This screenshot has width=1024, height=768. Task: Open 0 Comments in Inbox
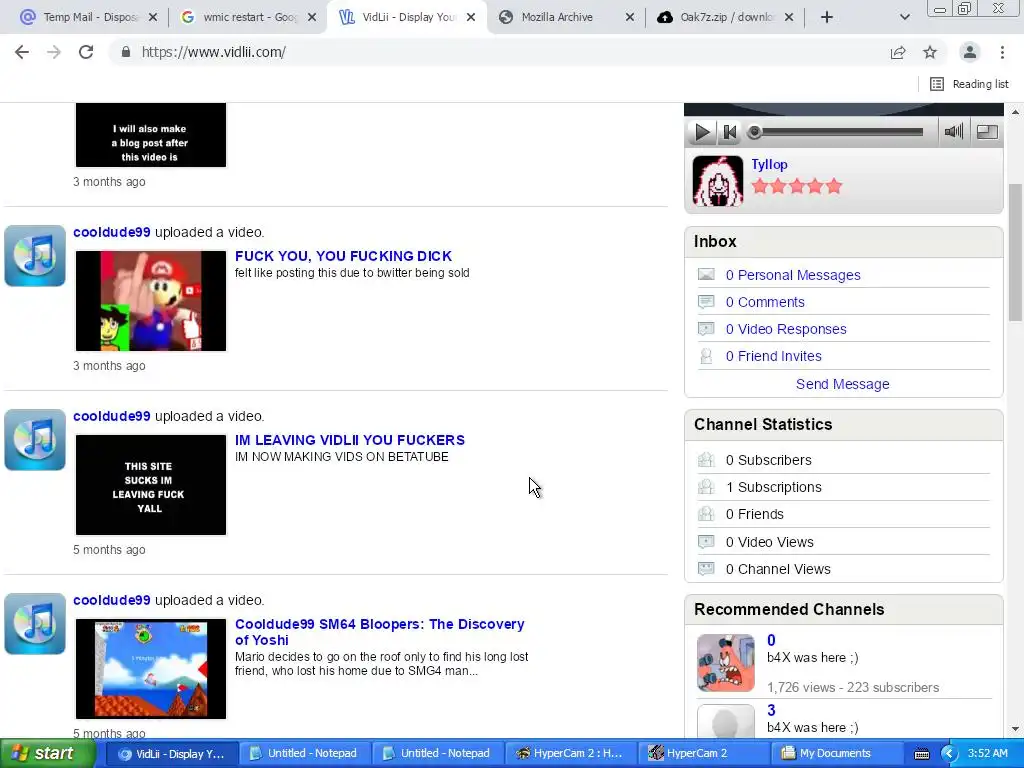pyautogui.click(x=765, y=302)
